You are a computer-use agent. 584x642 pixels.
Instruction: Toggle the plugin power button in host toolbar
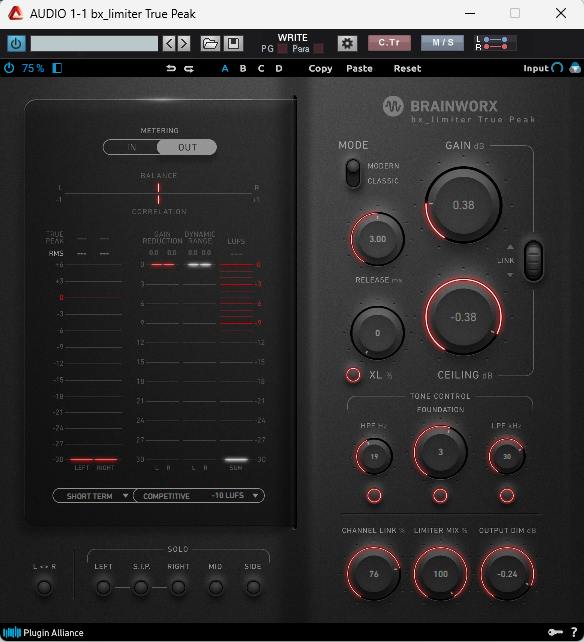click(x=16, y=43)
